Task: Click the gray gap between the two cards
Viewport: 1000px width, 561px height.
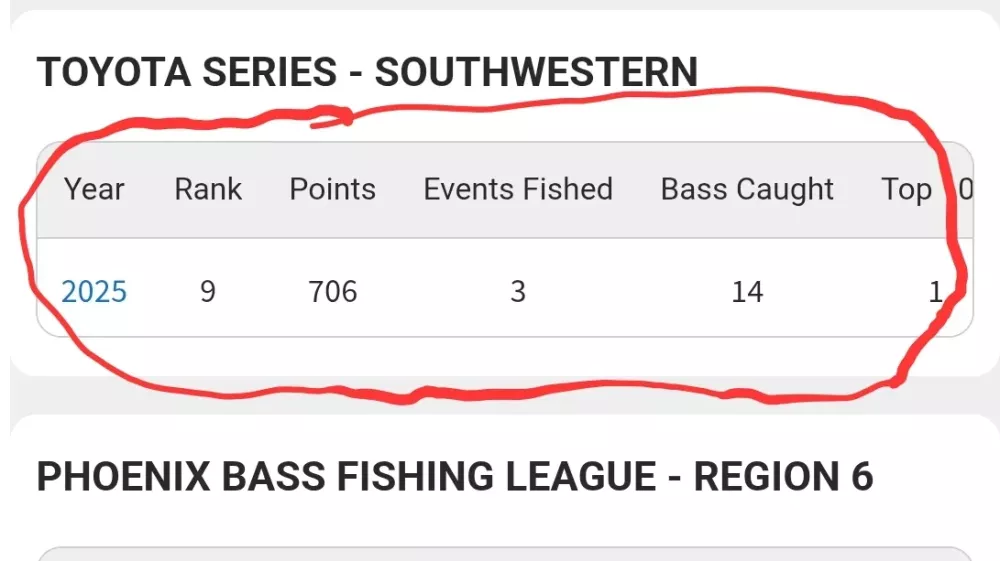Action: [x=505, y=395]
